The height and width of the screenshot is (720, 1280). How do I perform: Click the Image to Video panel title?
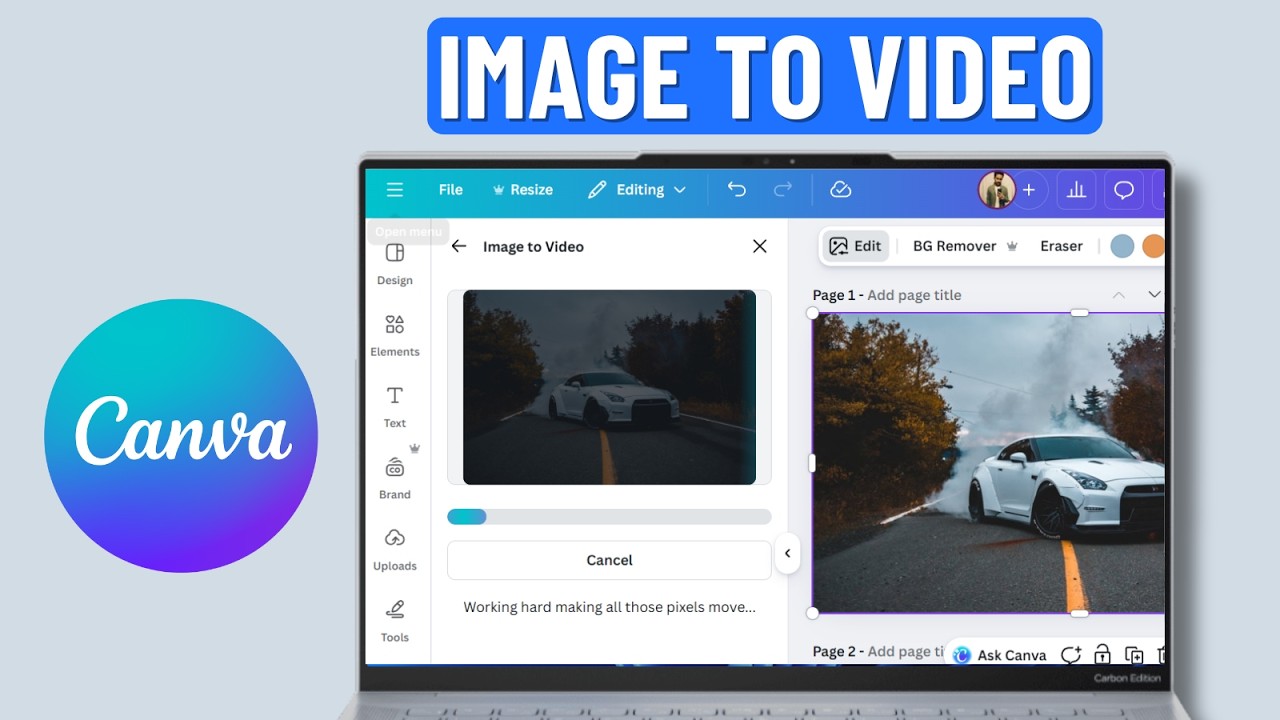[x=533, y=246]
